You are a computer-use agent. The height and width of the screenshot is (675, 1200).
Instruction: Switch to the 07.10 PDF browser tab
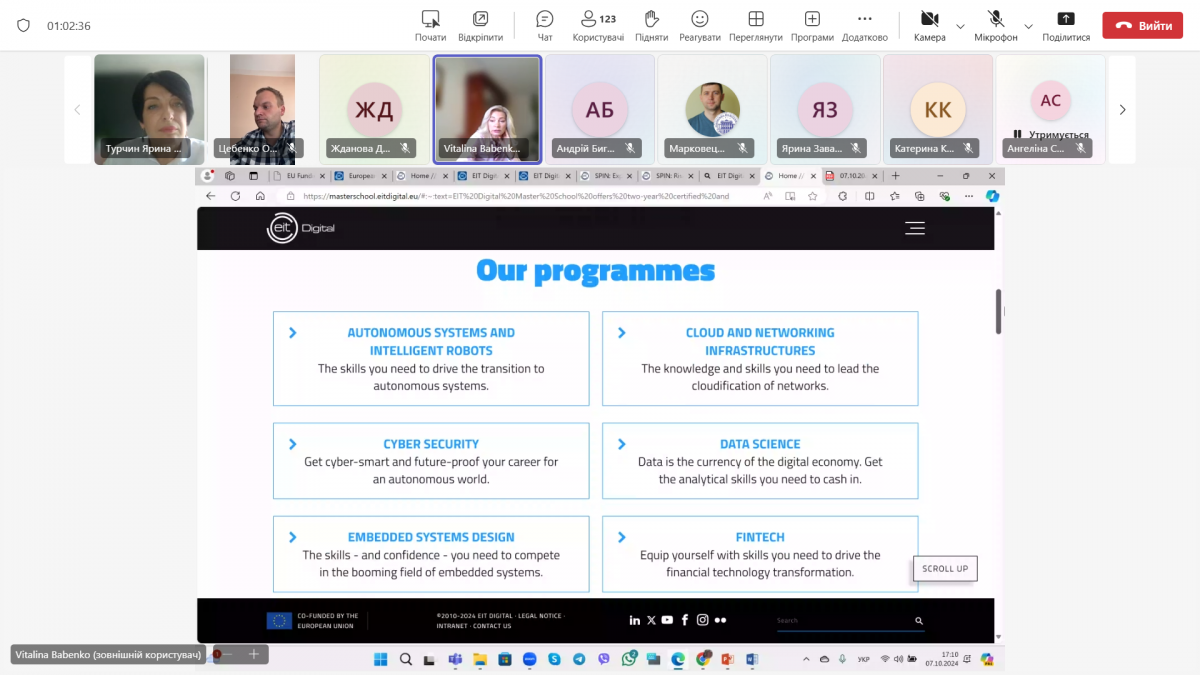point(853,176)
